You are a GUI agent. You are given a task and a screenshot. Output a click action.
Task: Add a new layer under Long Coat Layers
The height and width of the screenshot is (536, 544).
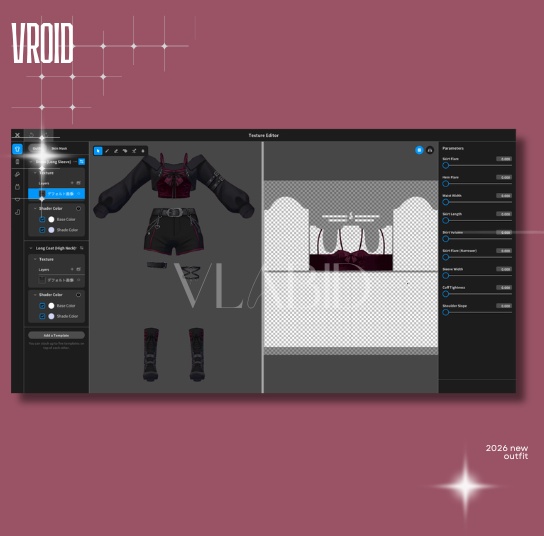tap(72, 269)
